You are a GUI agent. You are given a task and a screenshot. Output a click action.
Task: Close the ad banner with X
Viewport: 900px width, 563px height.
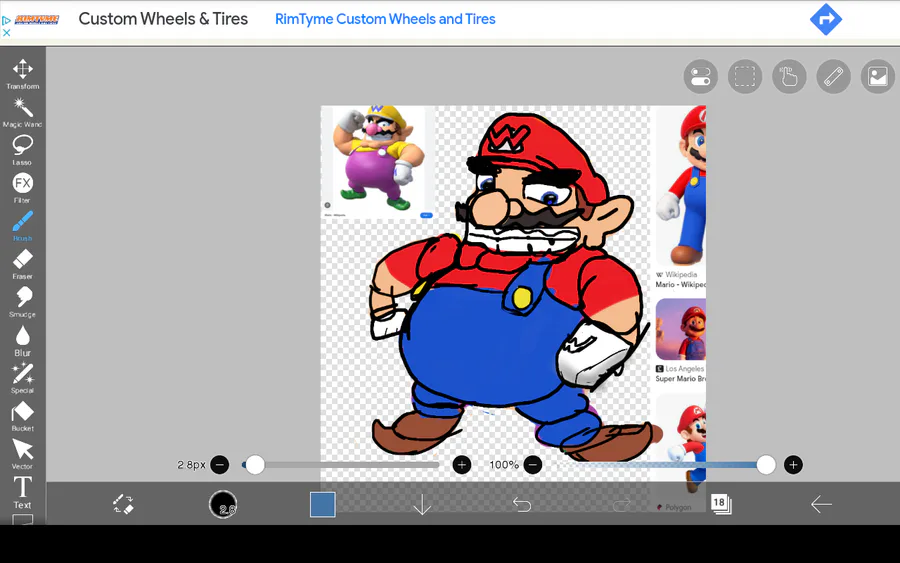6,33
